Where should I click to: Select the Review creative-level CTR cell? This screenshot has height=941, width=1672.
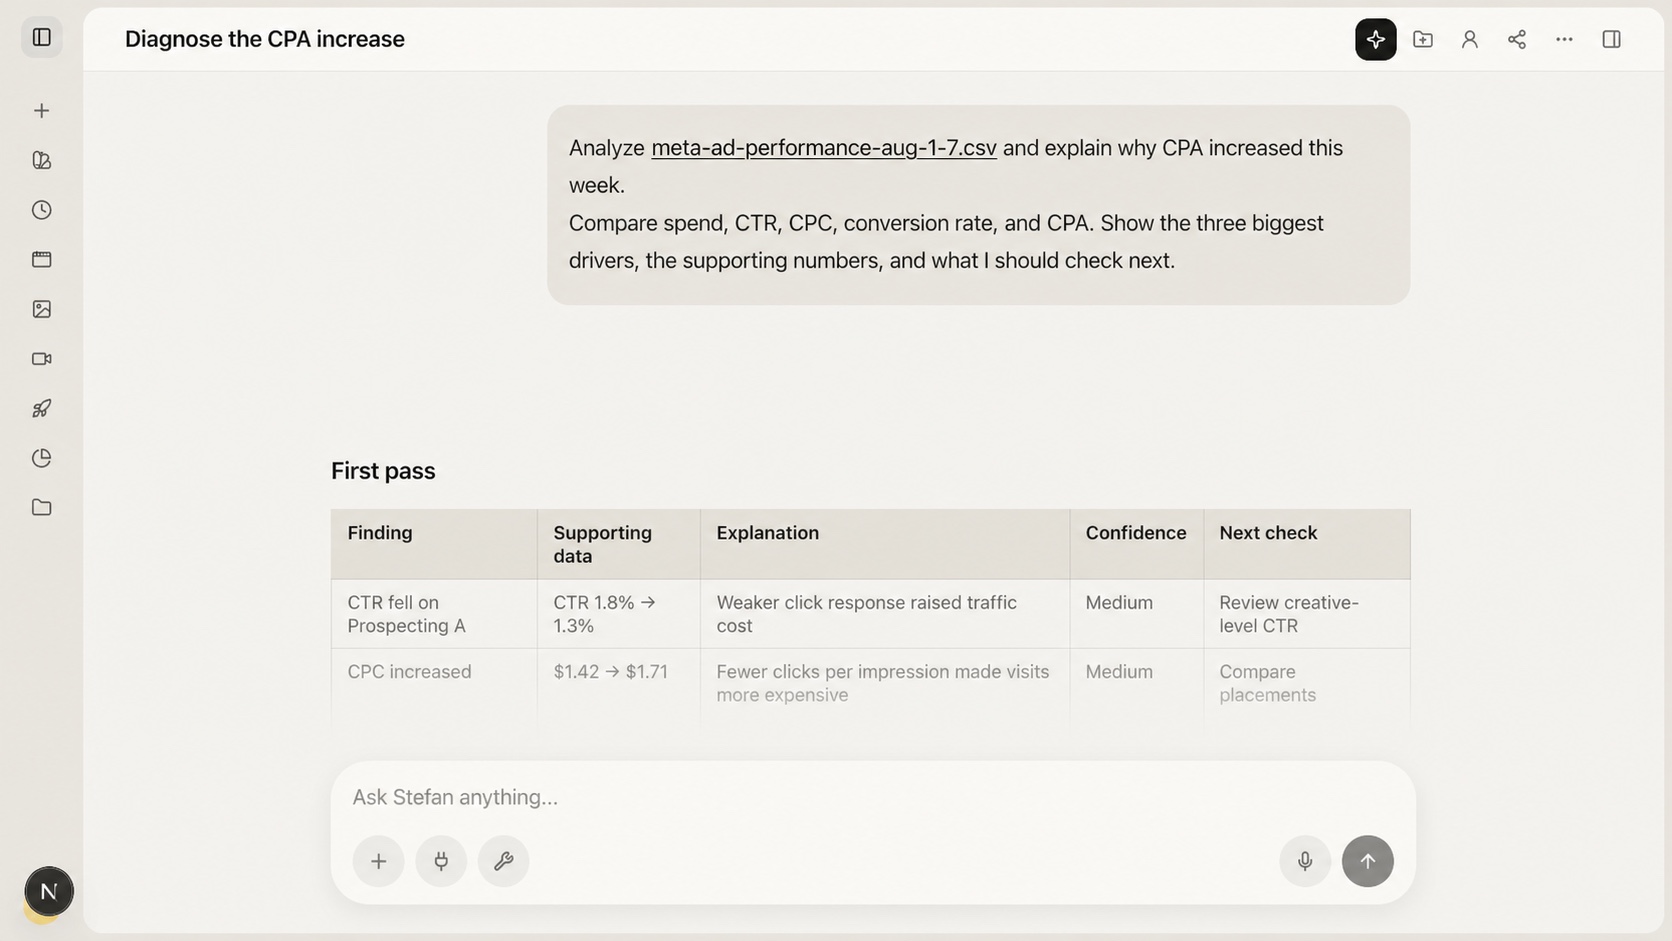(1307, 614)
